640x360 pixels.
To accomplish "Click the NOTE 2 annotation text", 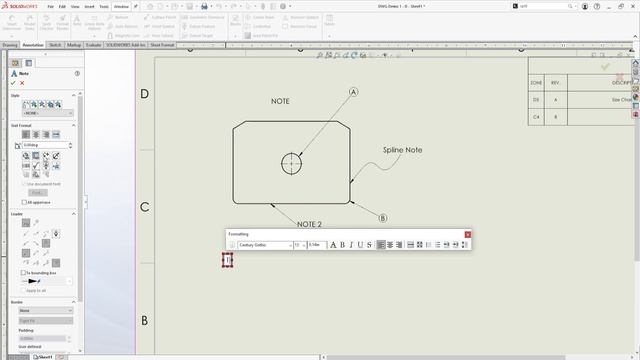I will pyautogui.click(x=309, y=224).
